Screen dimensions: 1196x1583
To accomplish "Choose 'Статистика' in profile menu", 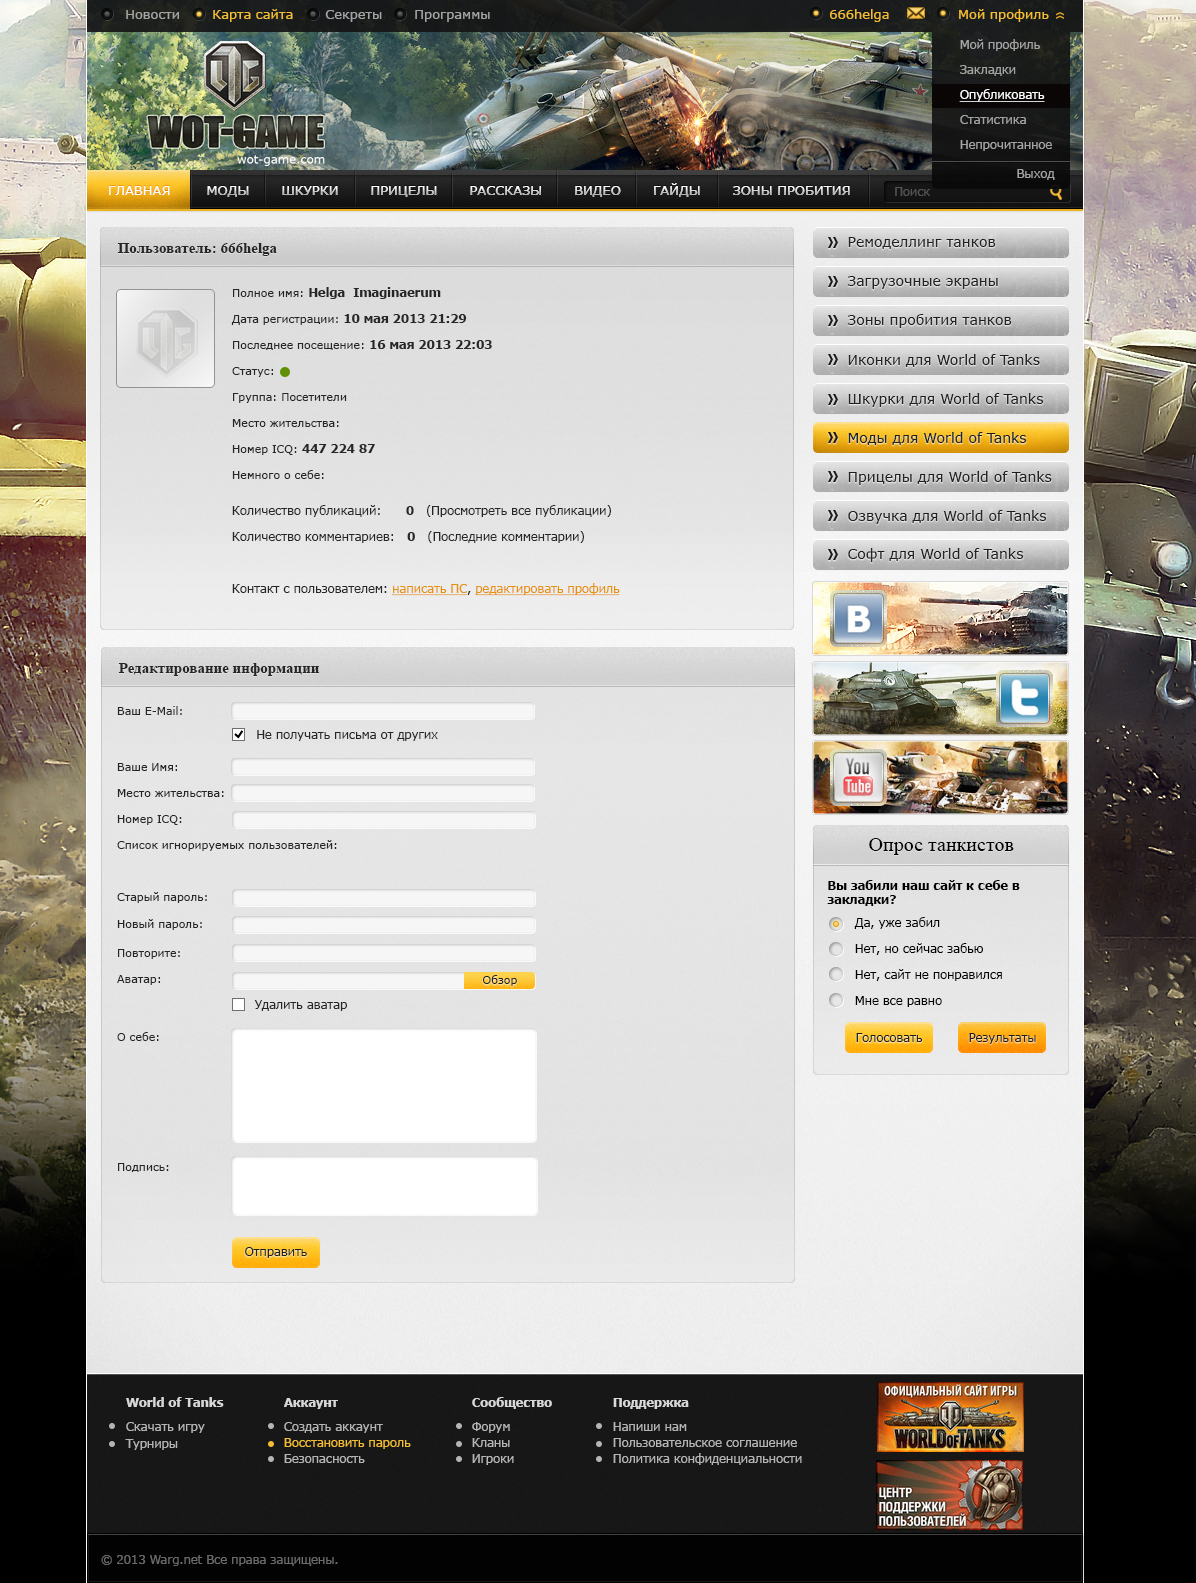I will point(992,119).
